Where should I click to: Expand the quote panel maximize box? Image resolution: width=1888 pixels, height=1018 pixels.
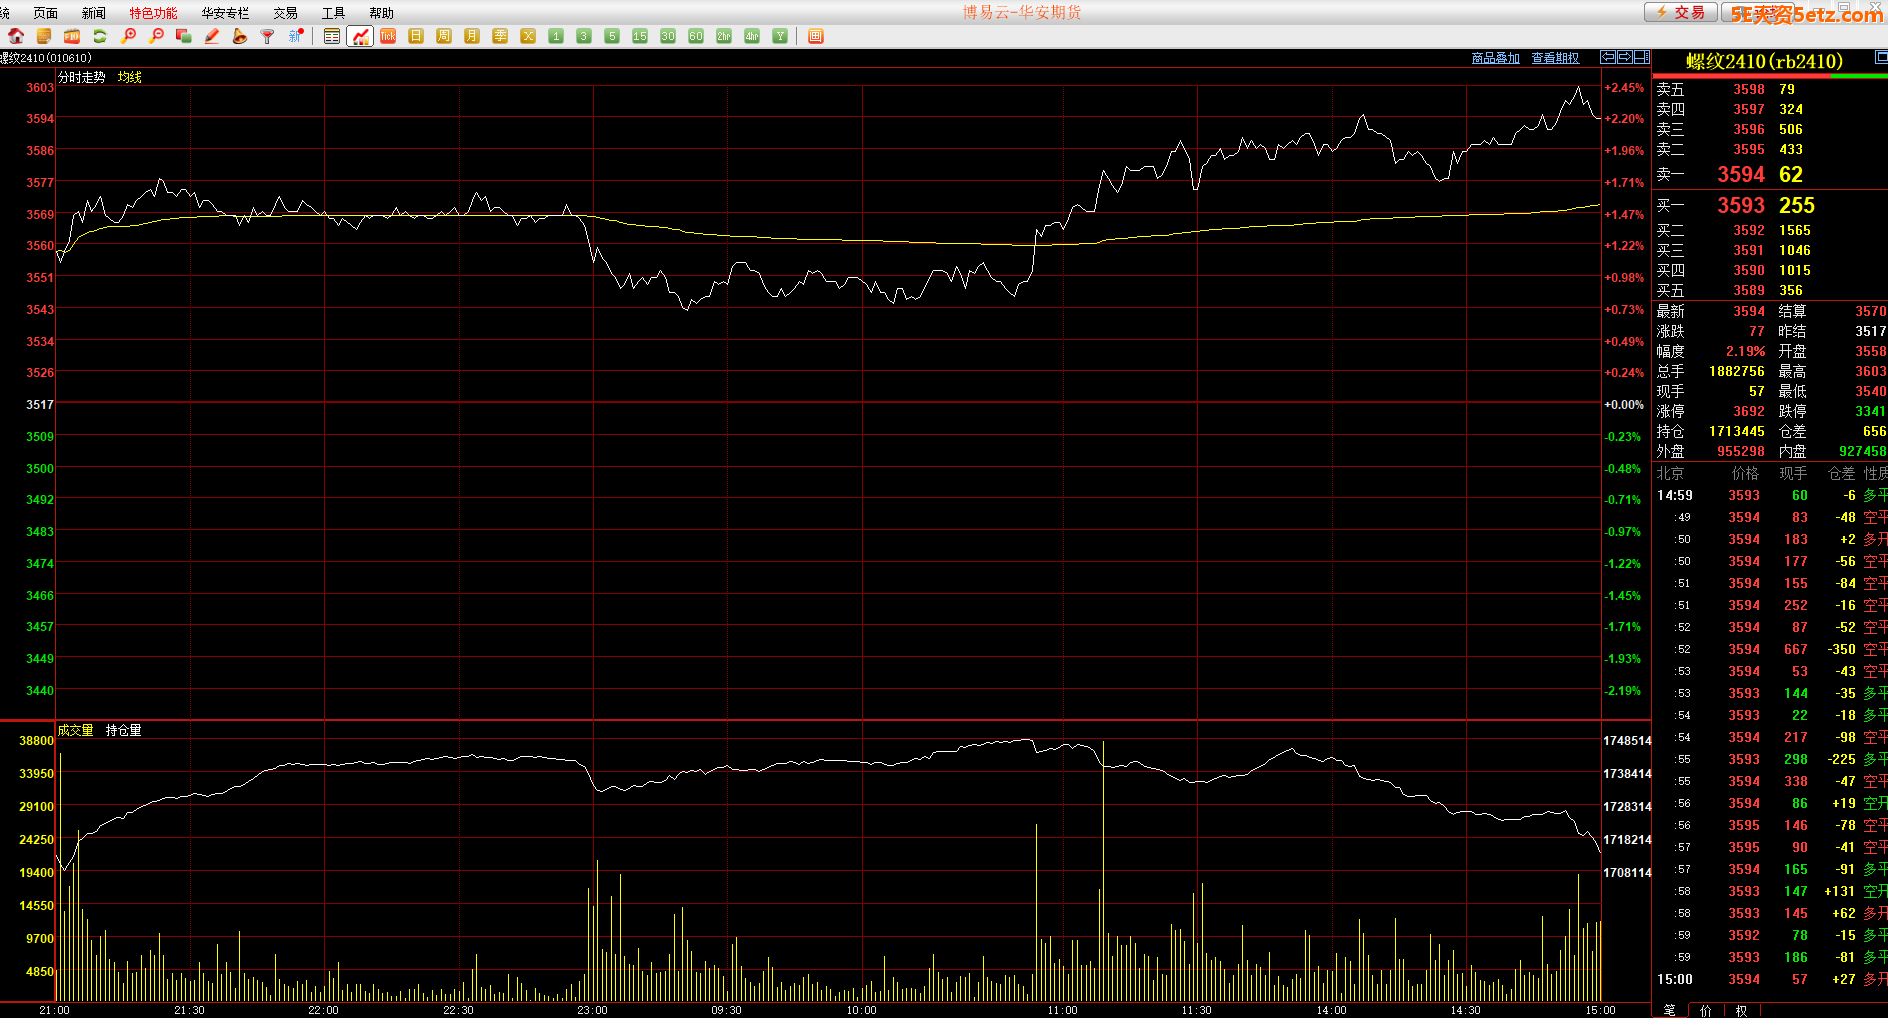pyautogui.click(x=1879, y=59)
